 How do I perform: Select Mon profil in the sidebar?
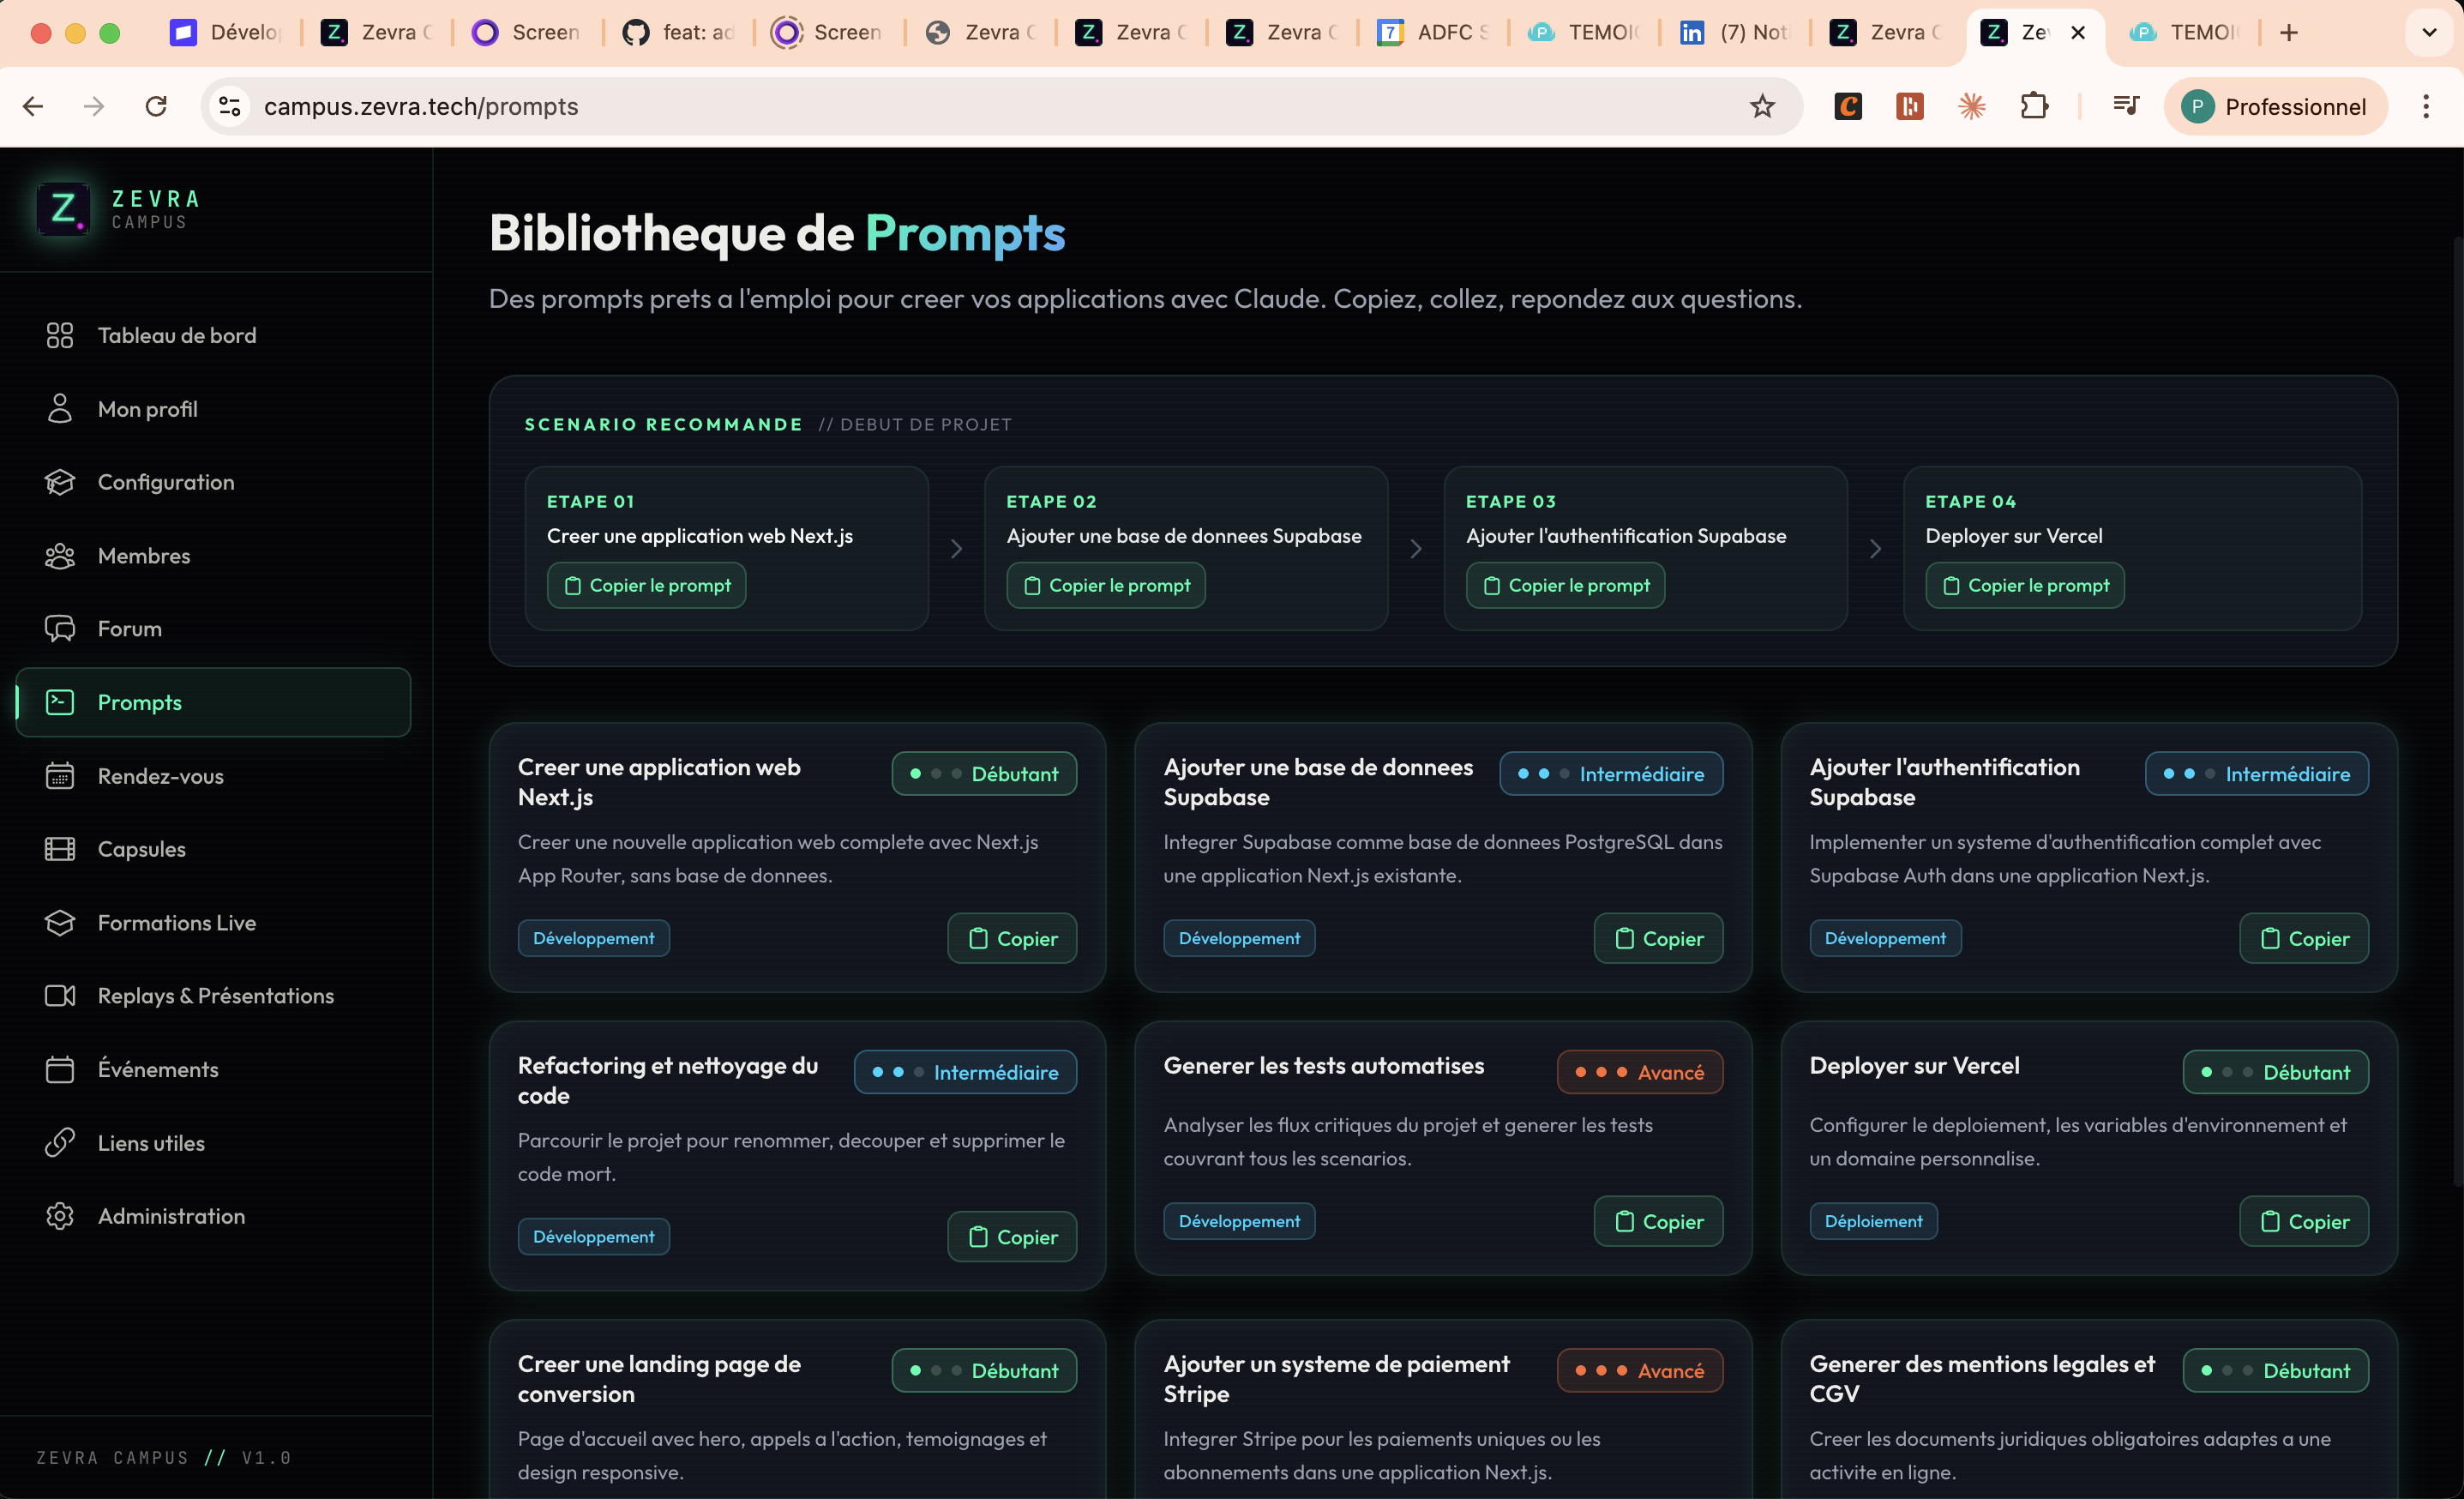click(147, 408)
